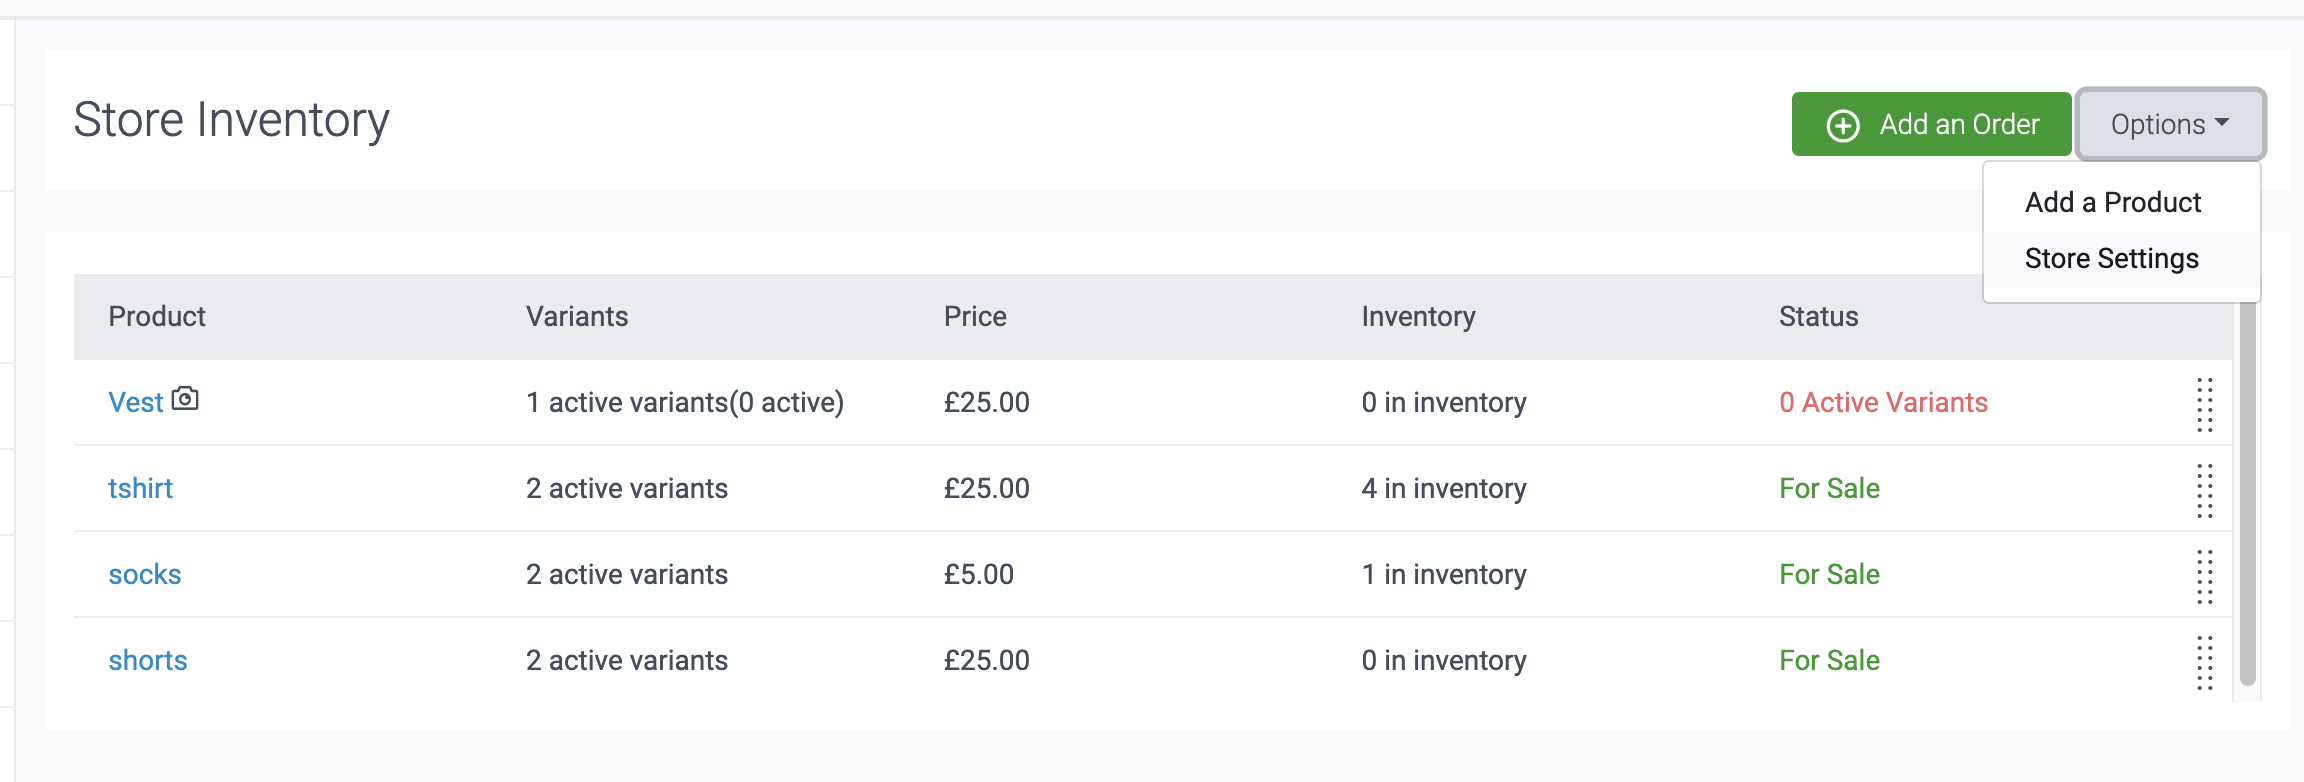2304x782 pixels.
Task: Click the Inventory column header
Action: coord(1417,316)
